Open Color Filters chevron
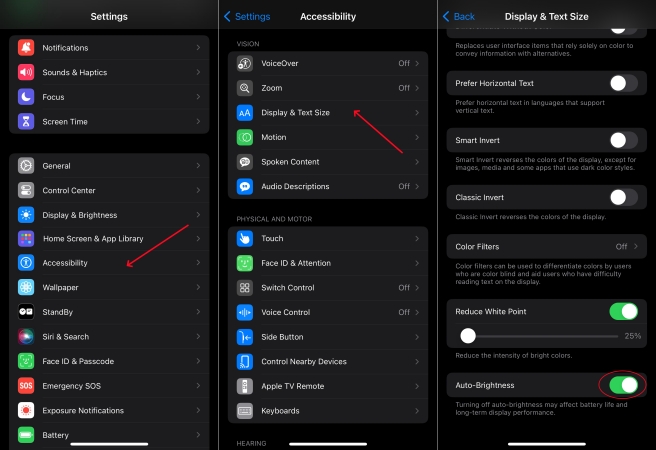Screen dimensions: 656x450 point(636,246)
